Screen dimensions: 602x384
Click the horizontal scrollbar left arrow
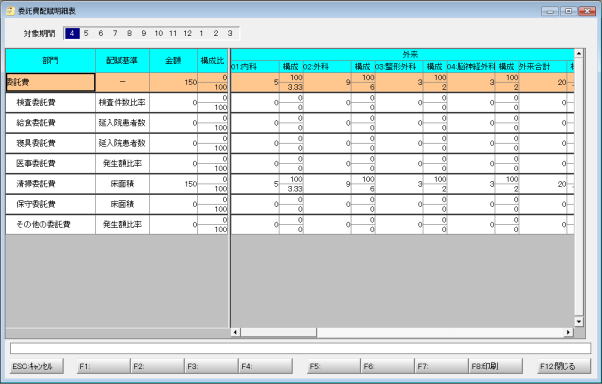[235, 332]
